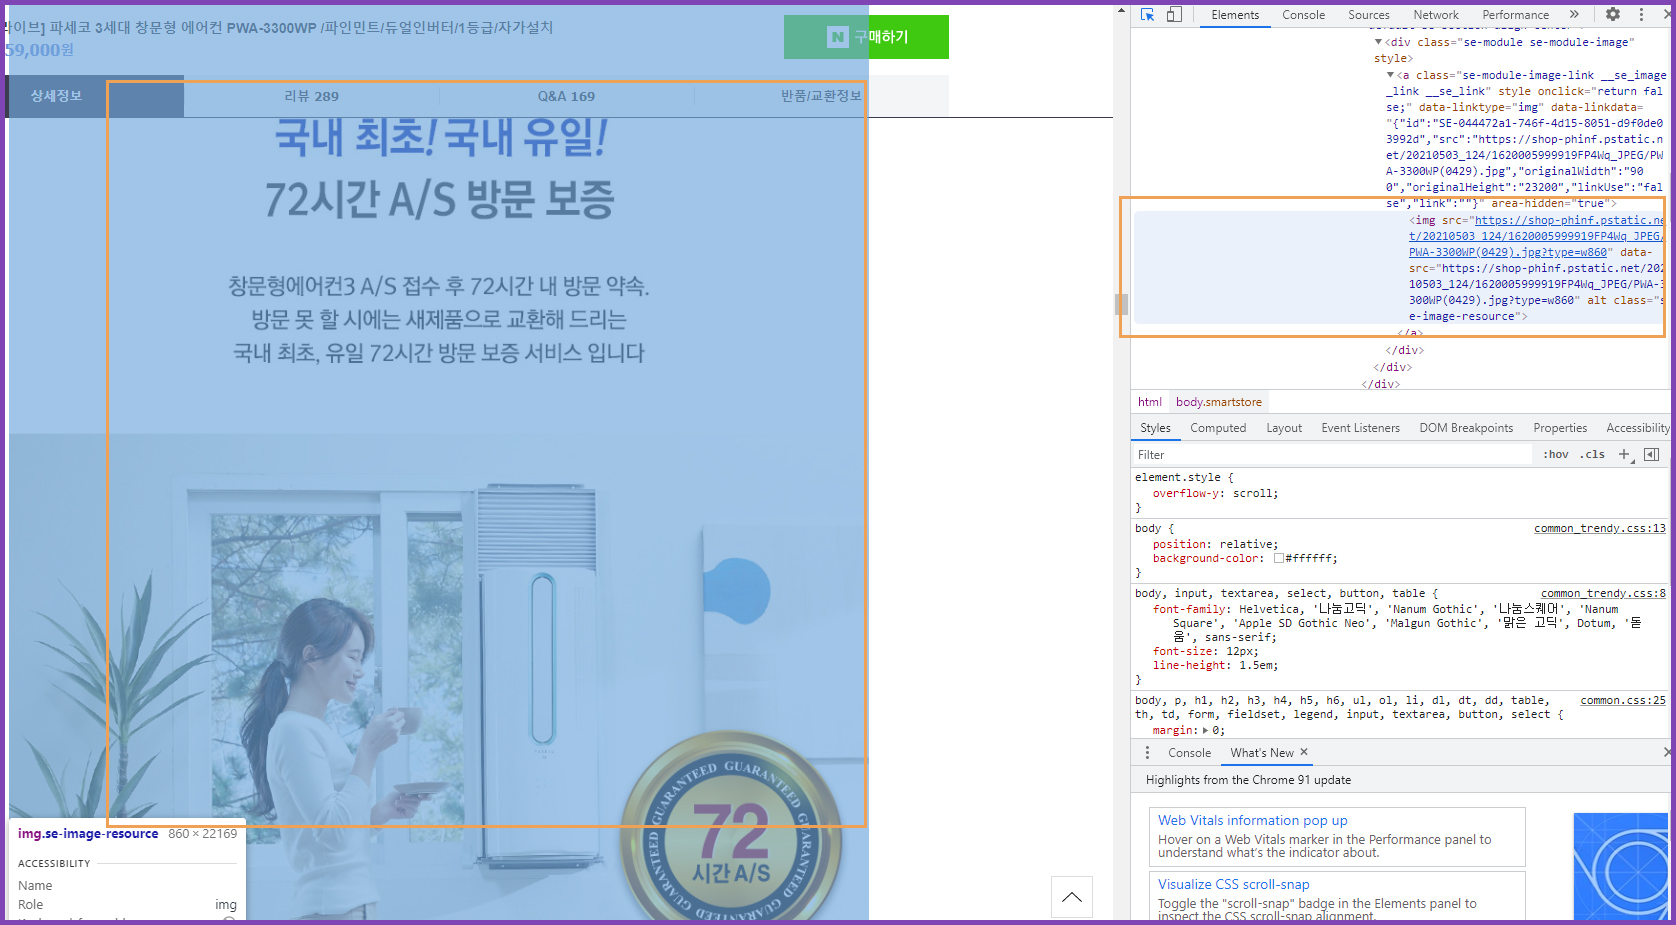Viewport: 1676px width, 925px height.
Task: Show more DevTools tabs with the chevron
Action: (x=1574, y=14)
